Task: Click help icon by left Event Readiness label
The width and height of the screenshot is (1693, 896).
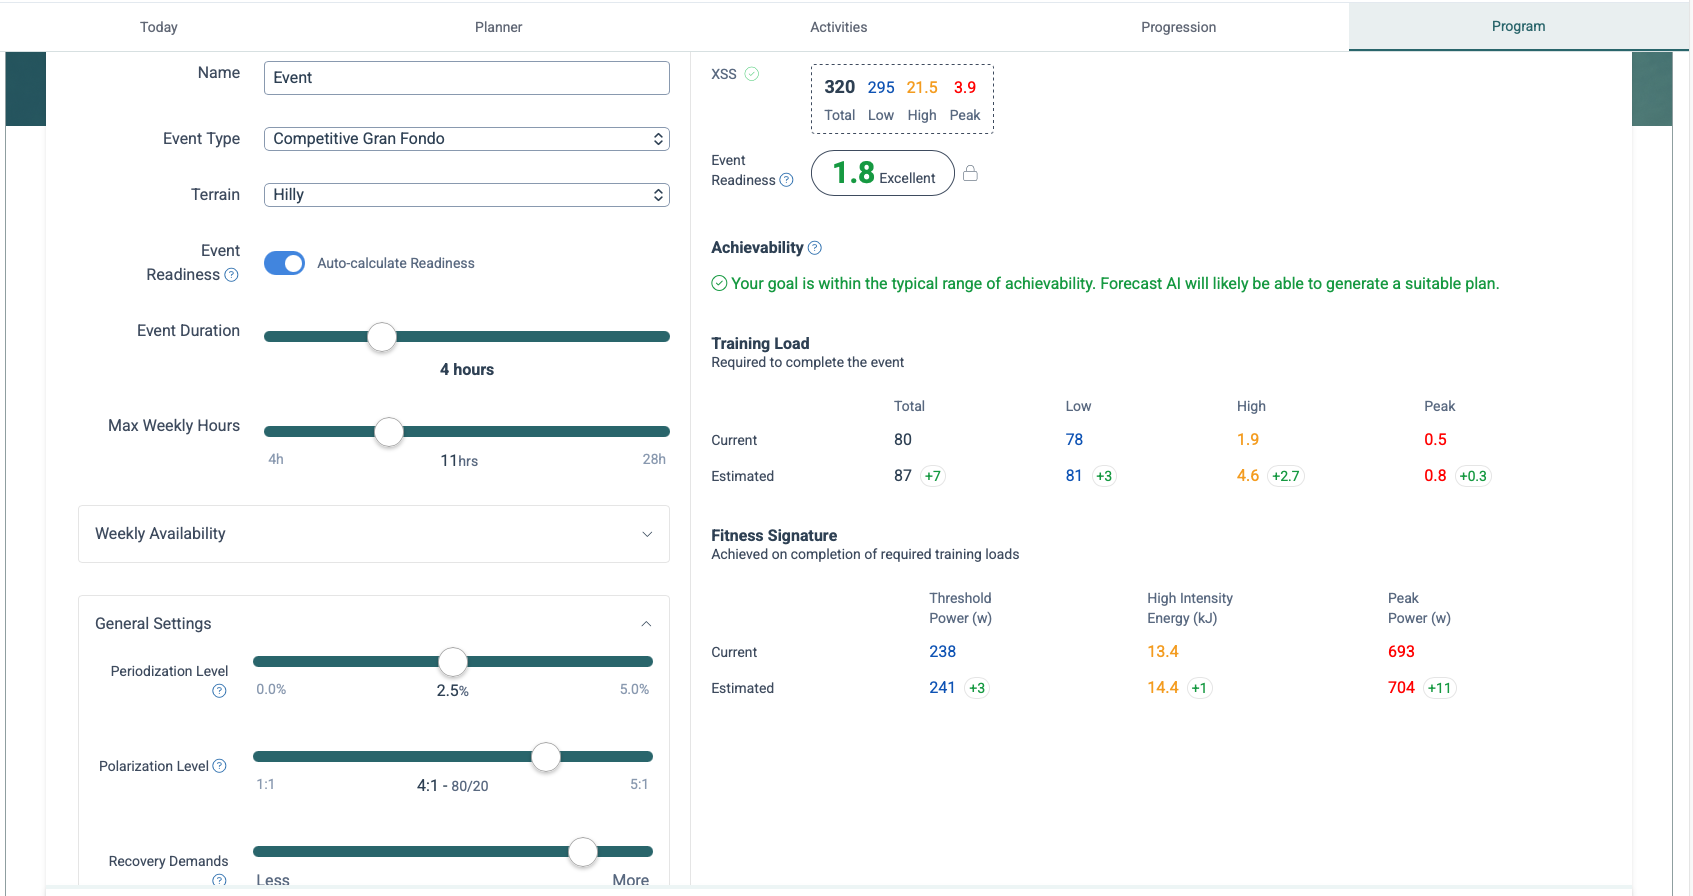Action: coord(232,275)
